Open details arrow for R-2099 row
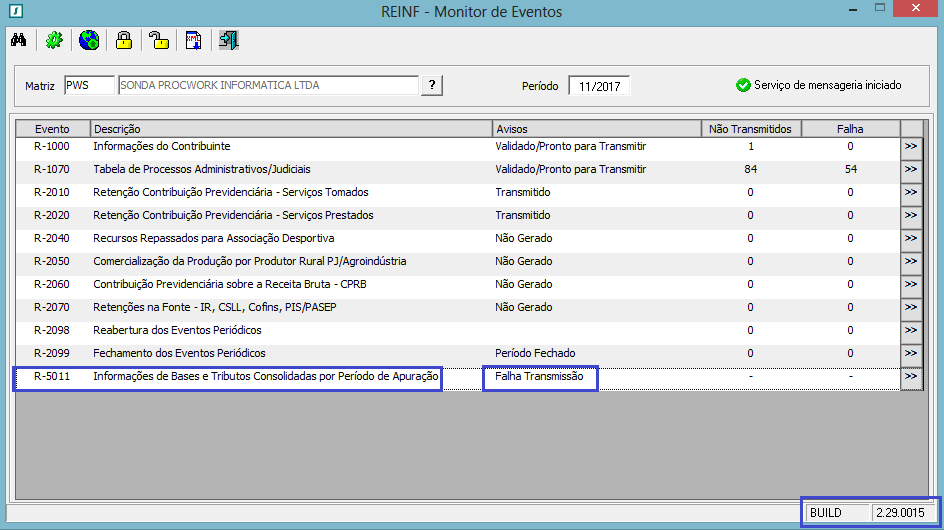This screenshot has height=530, width=944. [x=910, y=353]
